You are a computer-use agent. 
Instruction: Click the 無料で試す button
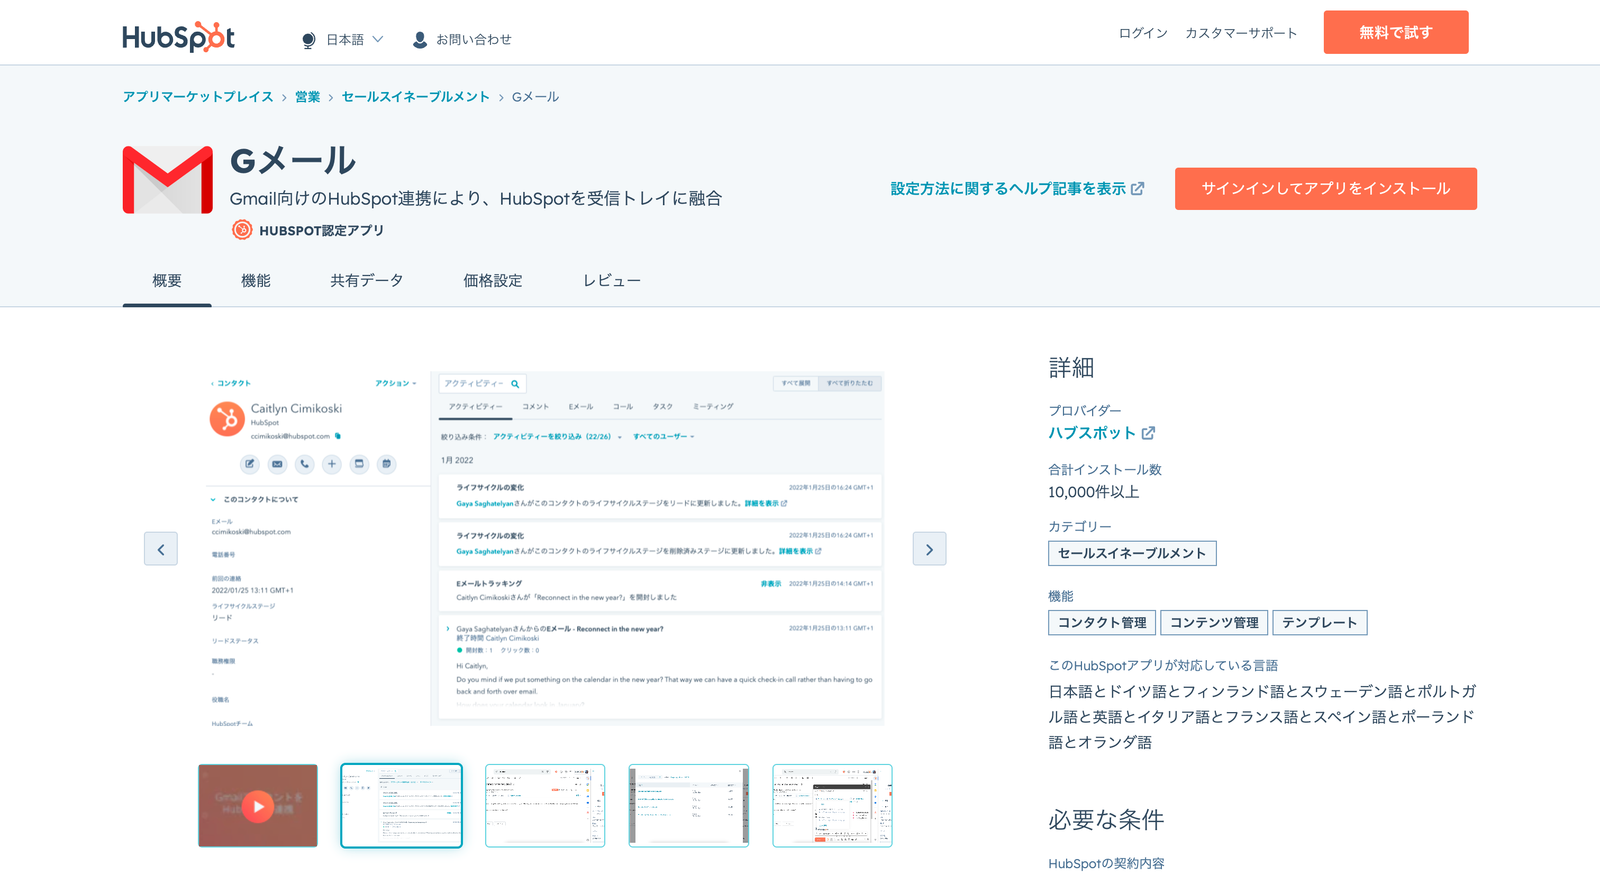pyautogui.click(x=1396, y=32)
